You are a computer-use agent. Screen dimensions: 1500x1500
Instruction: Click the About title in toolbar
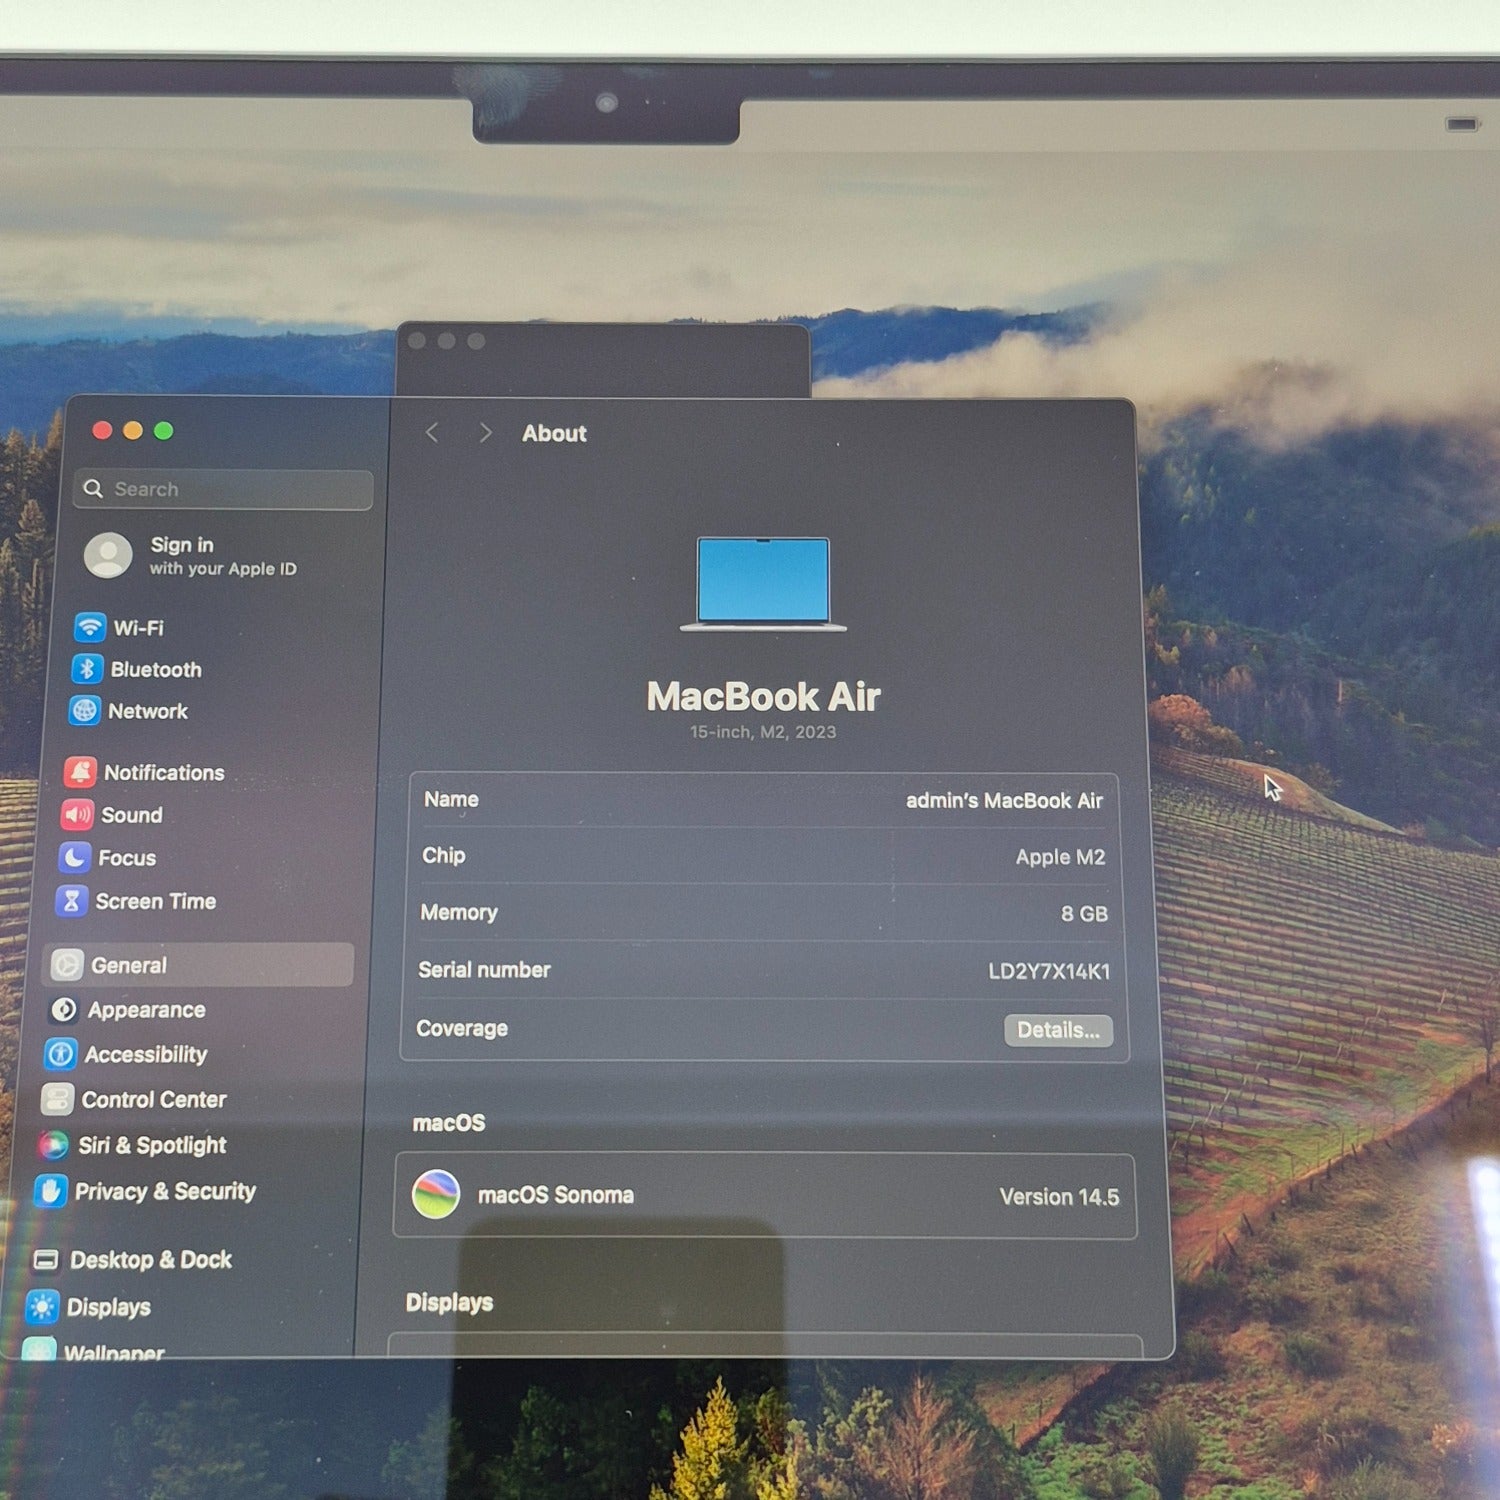(x=554, y=433)
